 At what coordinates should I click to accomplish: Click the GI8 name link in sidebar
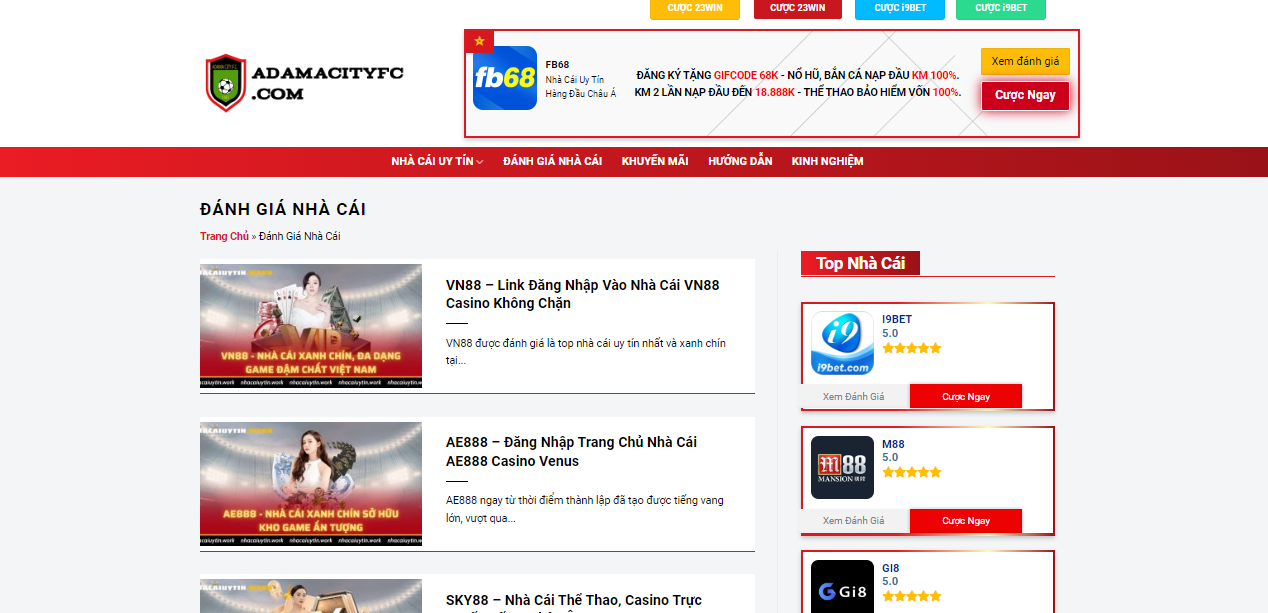click(890, 568)
